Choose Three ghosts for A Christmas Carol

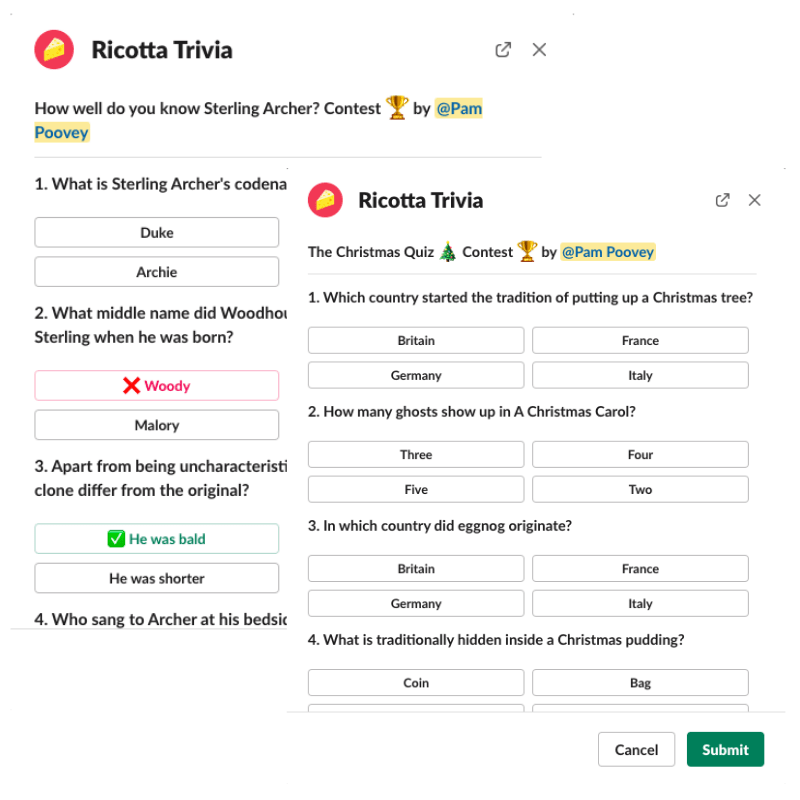[x=416, y=454]
